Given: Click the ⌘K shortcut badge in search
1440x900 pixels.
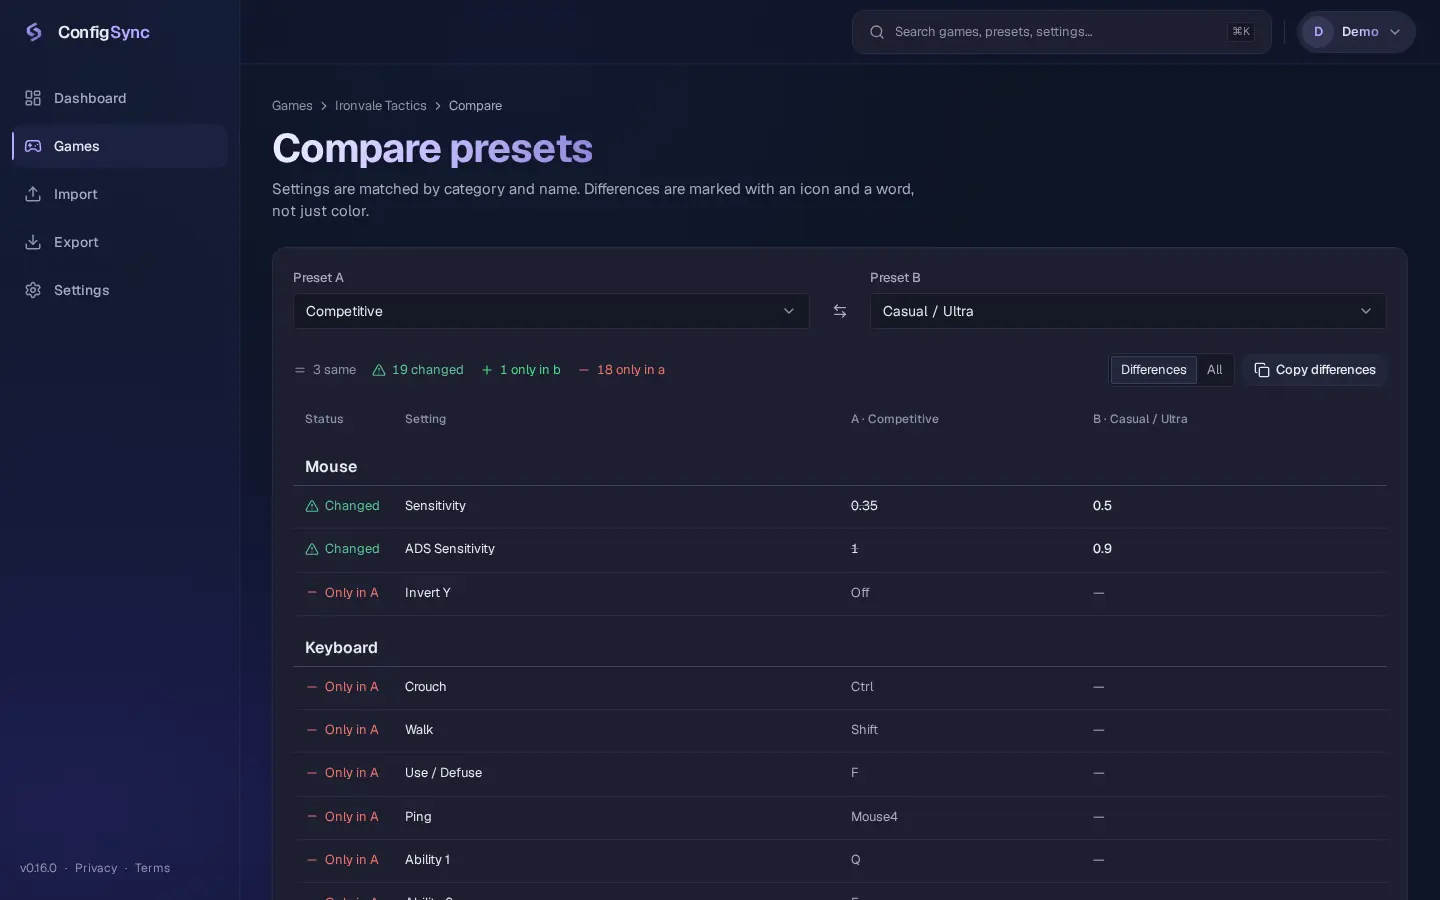Looking at the screenshot, I should [x=1241, y=32].
